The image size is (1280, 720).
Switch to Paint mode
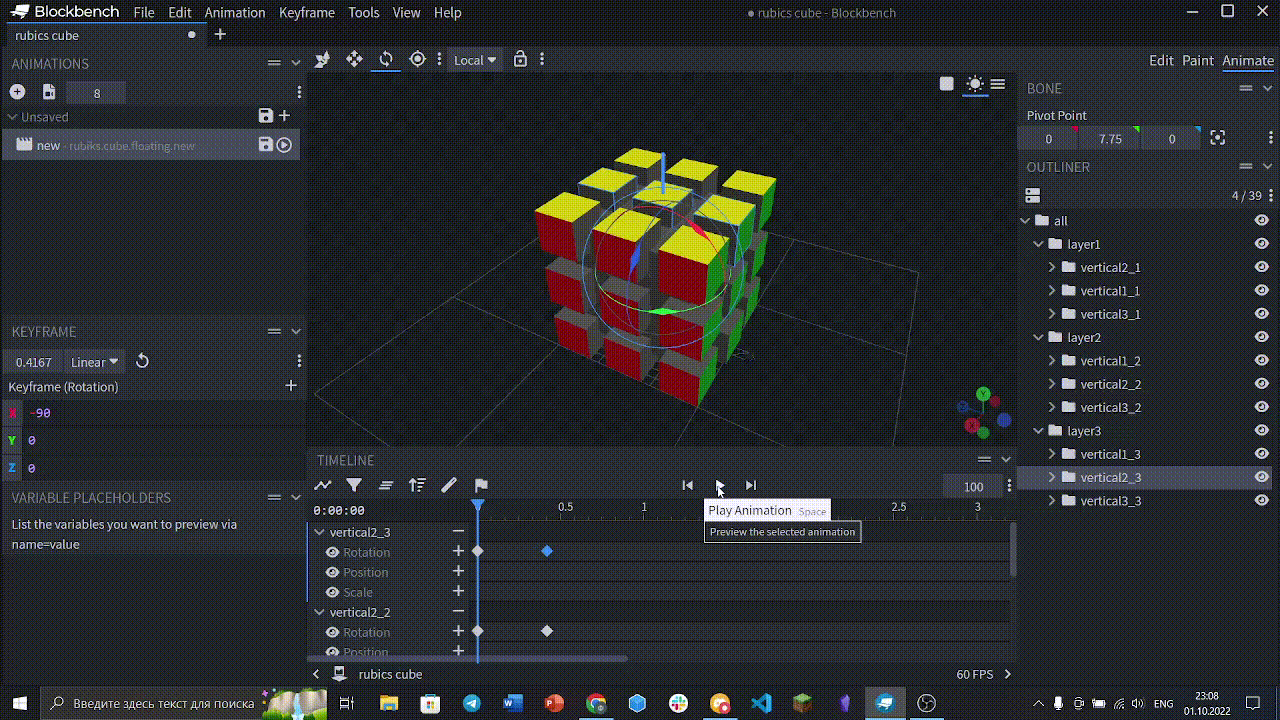click(x=1198, y=60)
